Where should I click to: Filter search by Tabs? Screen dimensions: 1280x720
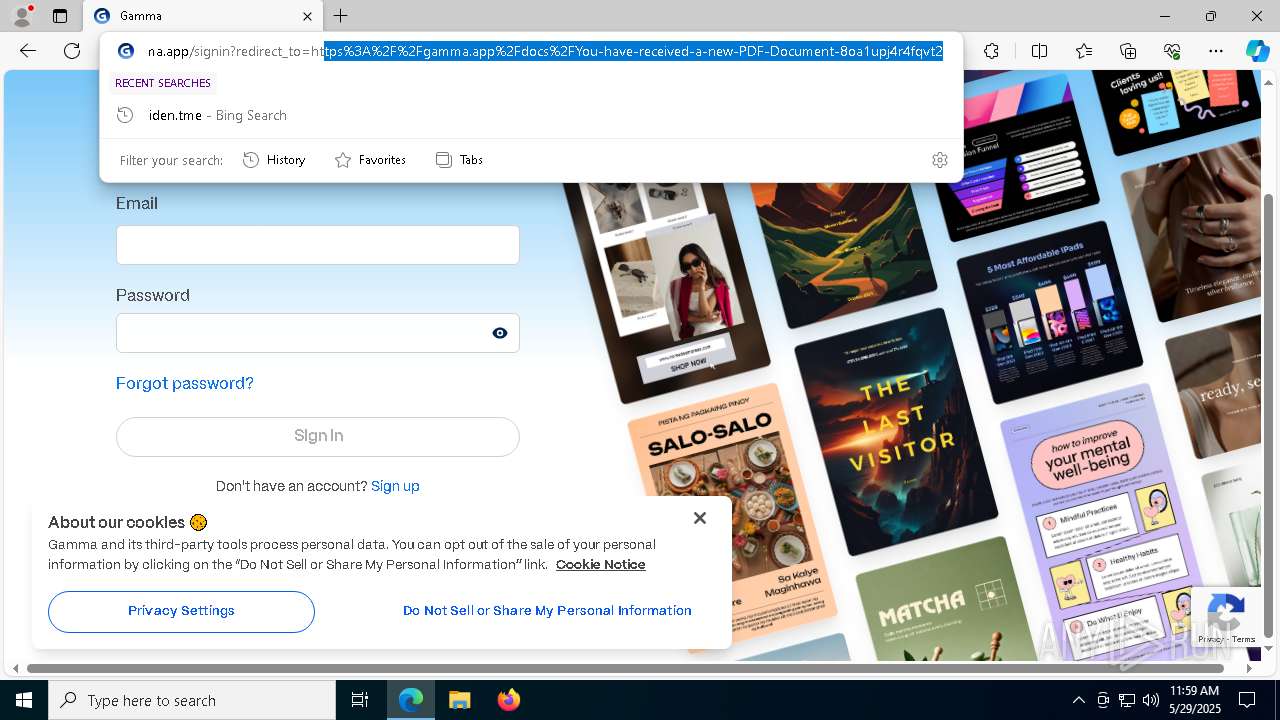[460, 160]
